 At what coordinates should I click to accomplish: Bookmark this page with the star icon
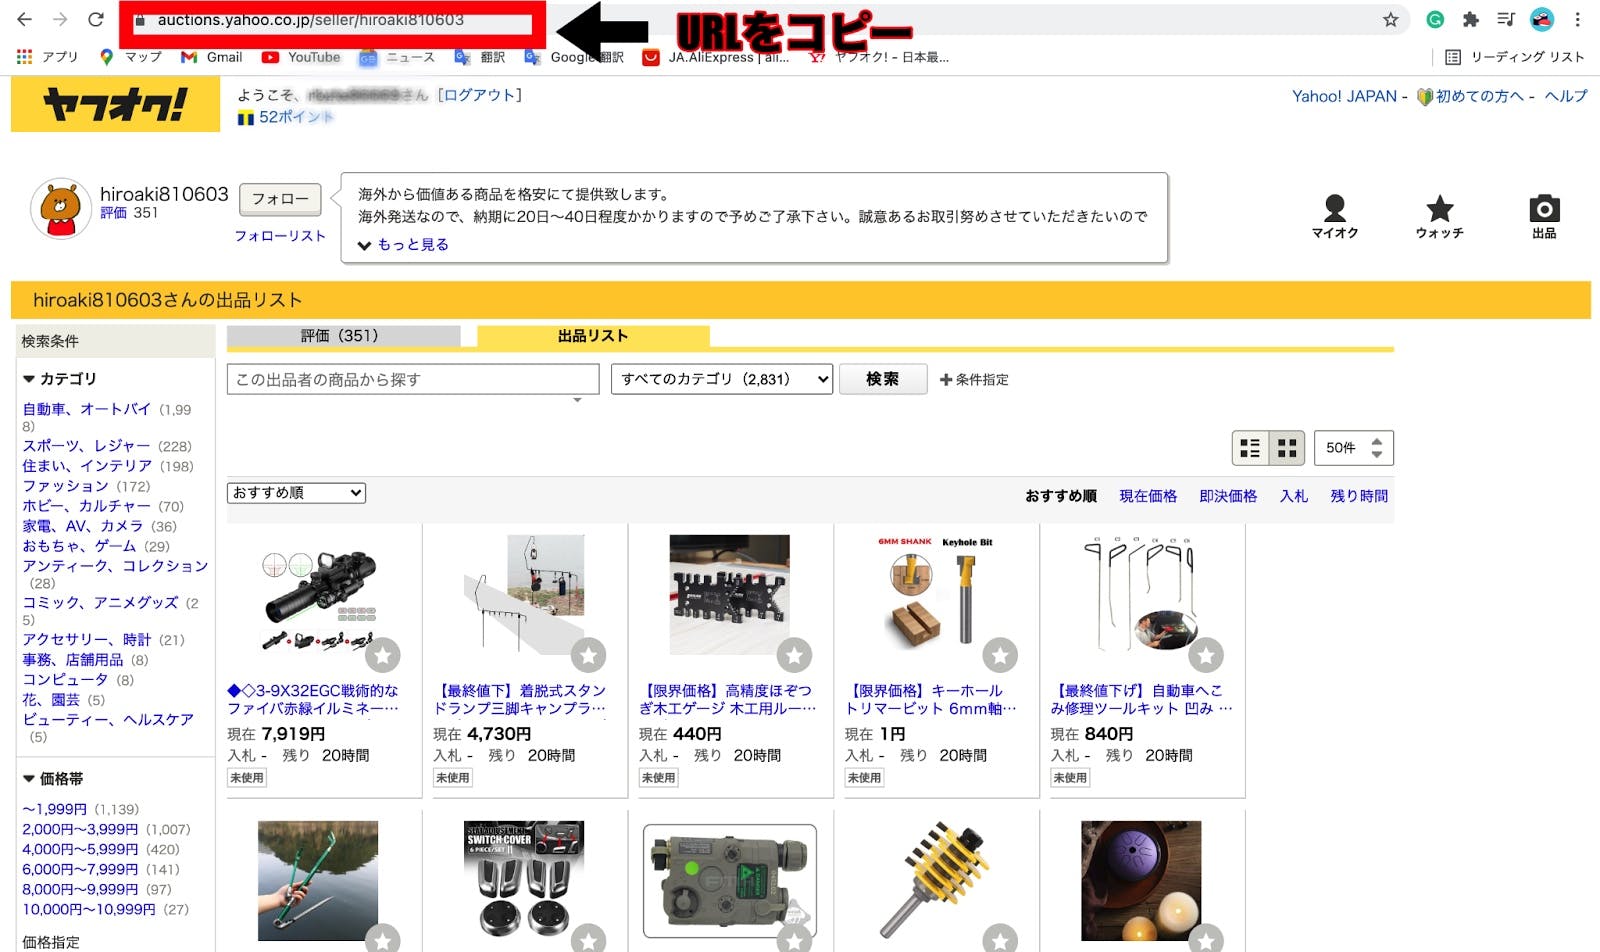point(1390,20)
